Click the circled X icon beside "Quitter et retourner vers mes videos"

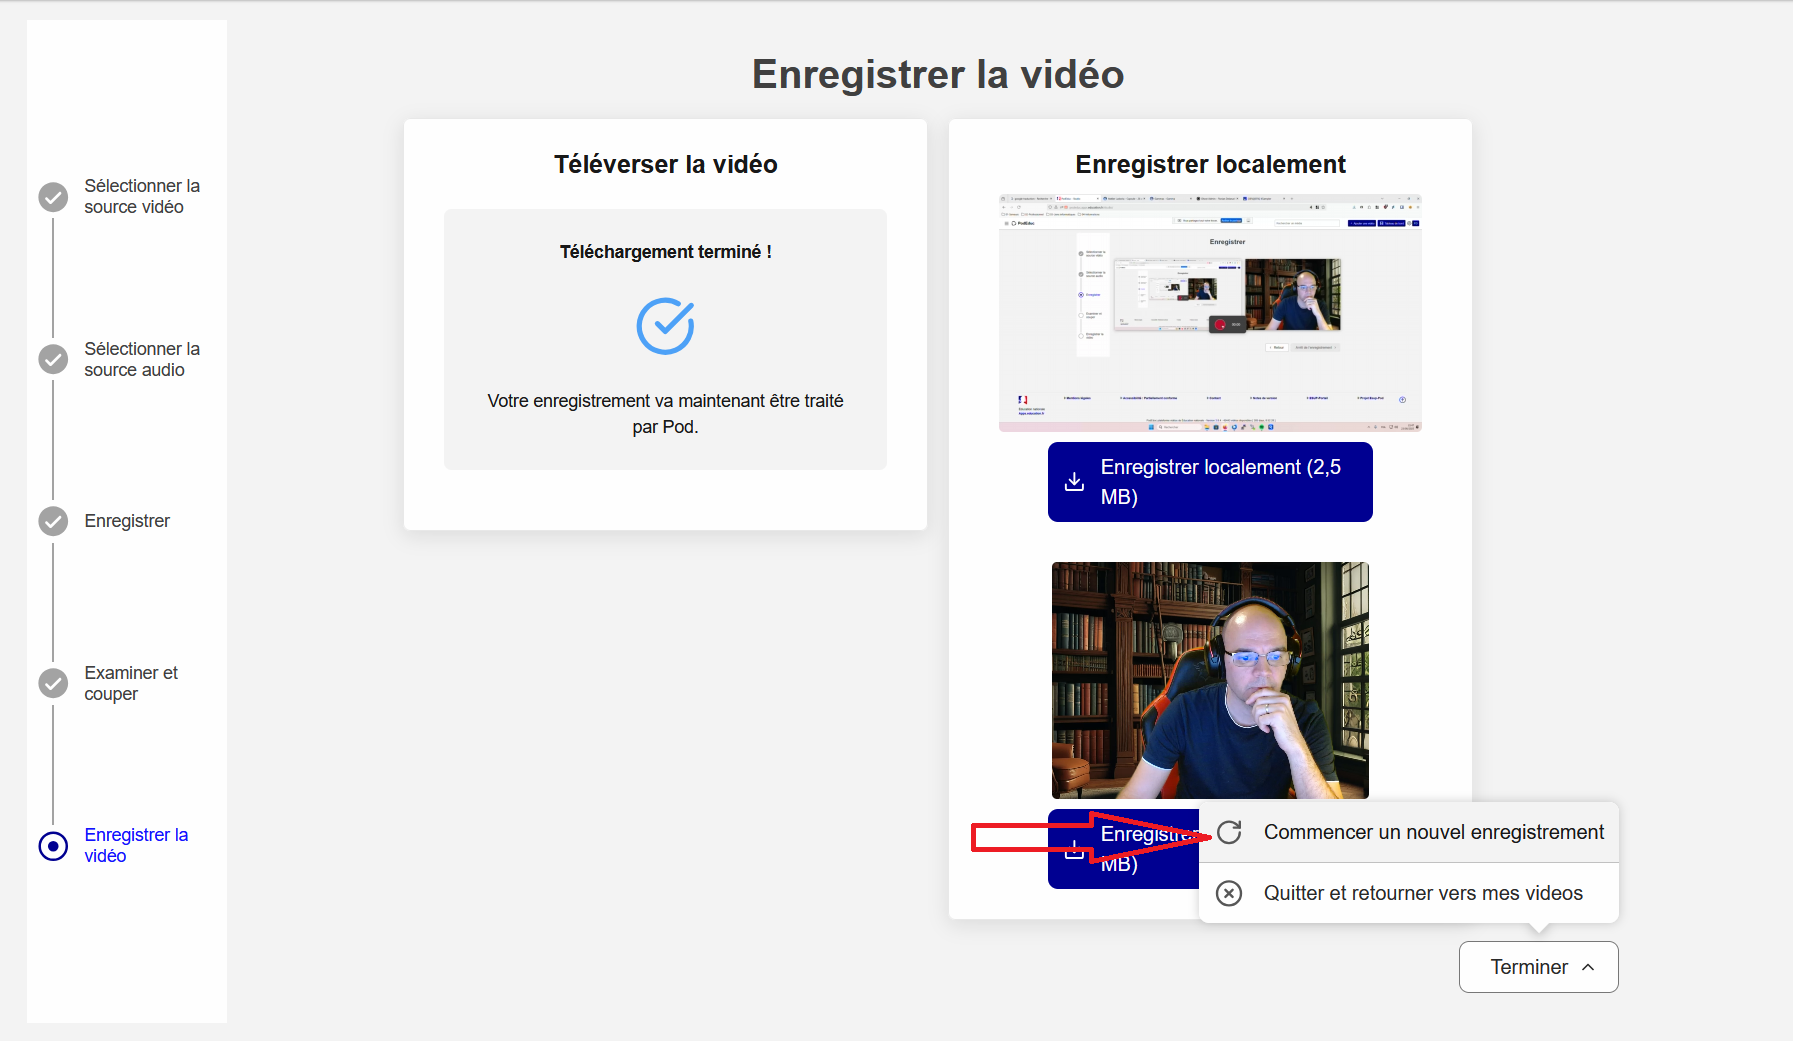[x=1229, y=893]
